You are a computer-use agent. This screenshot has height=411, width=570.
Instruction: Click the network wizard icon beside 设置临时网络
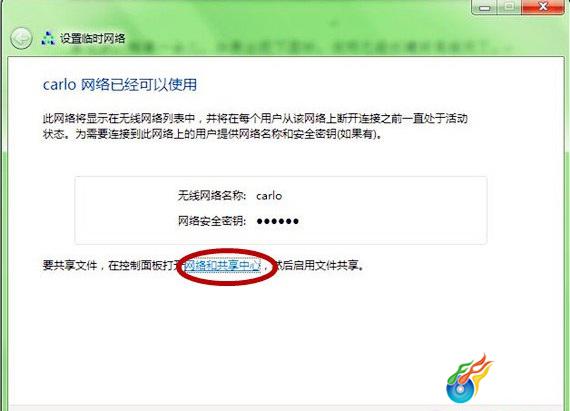48,39
